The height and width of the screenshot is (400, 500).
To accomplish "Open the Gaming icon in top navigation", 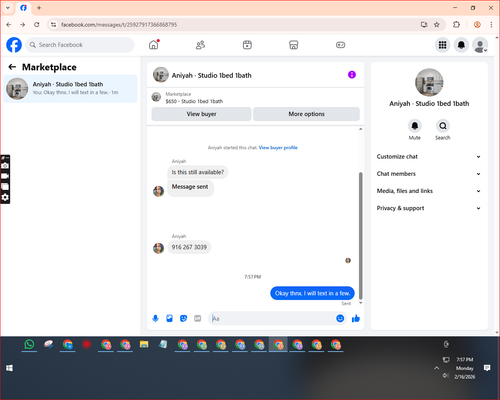I will tap(340, 45).
